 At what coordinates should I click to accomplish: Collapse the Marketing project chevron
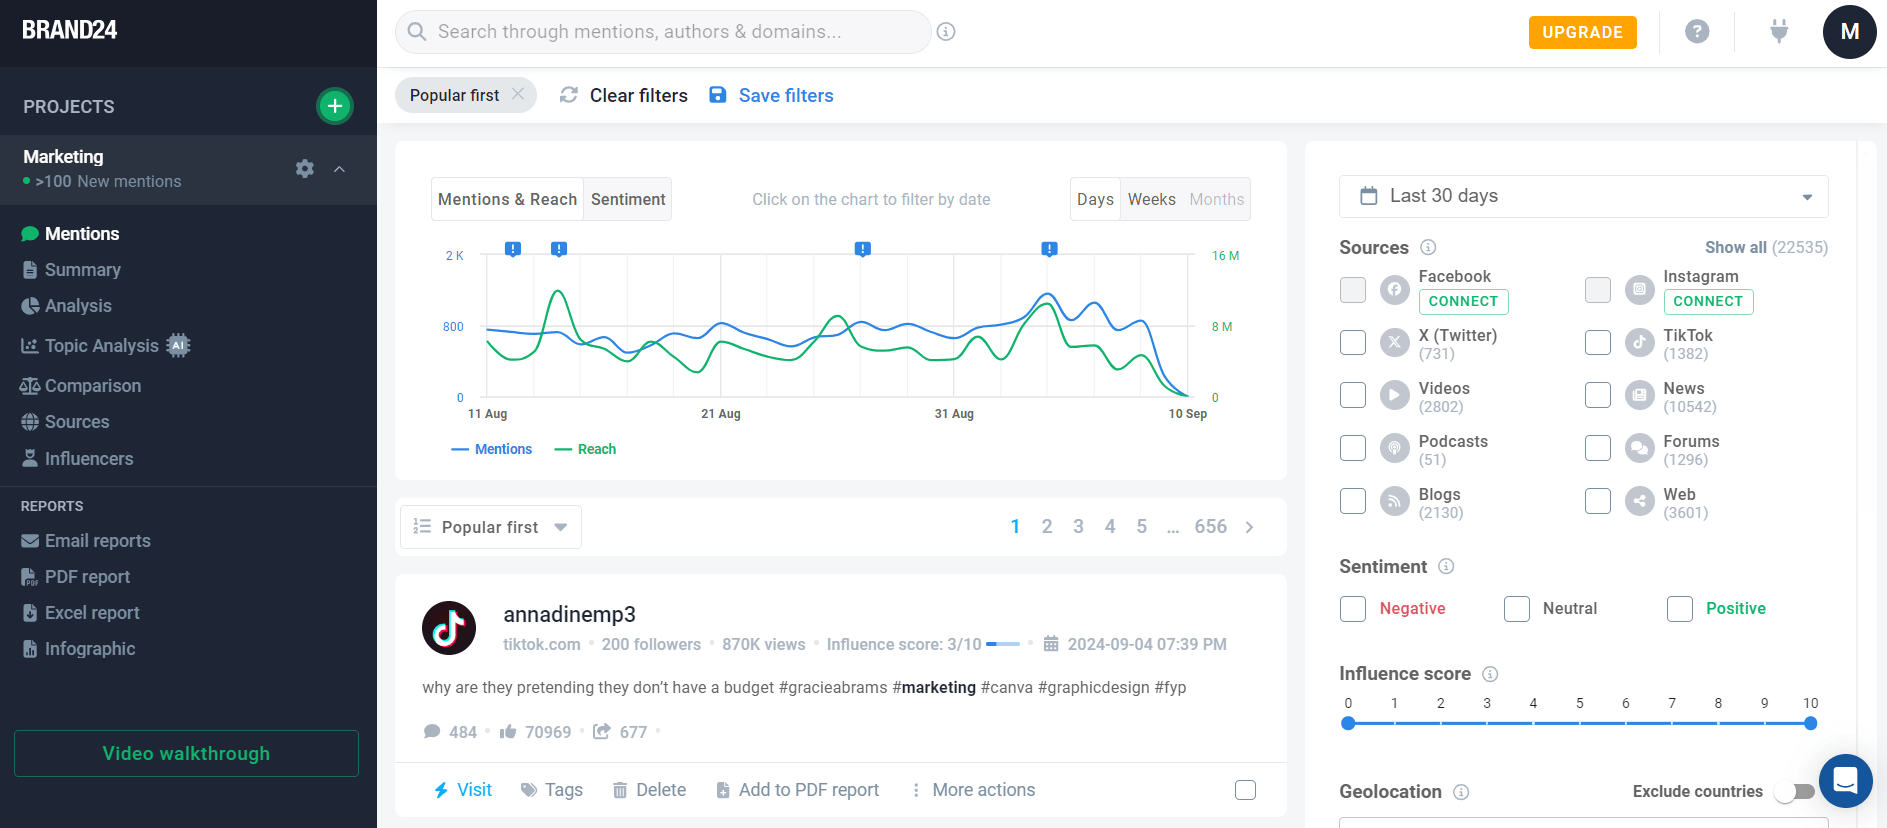tap(340, 169)
